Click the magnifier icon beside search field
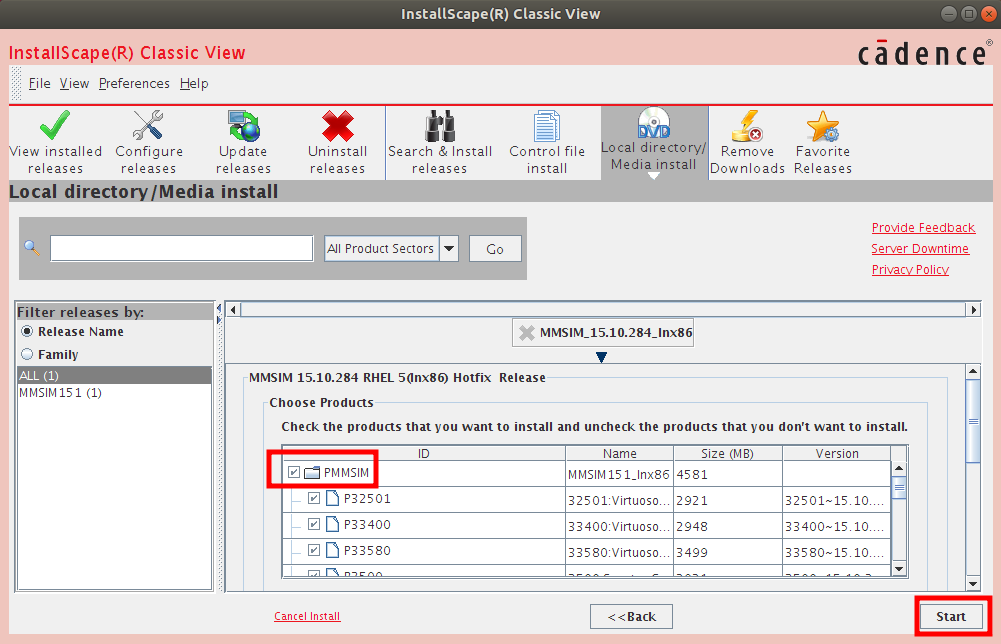Image resolution: width=1001 pixels, height=644 pixels. 32,248
